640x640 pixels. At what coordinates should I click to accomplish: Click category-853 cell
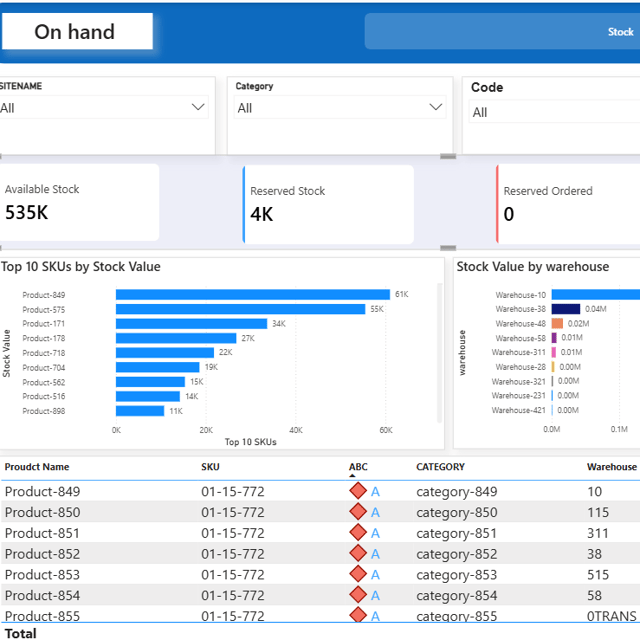tap(457, 575)
